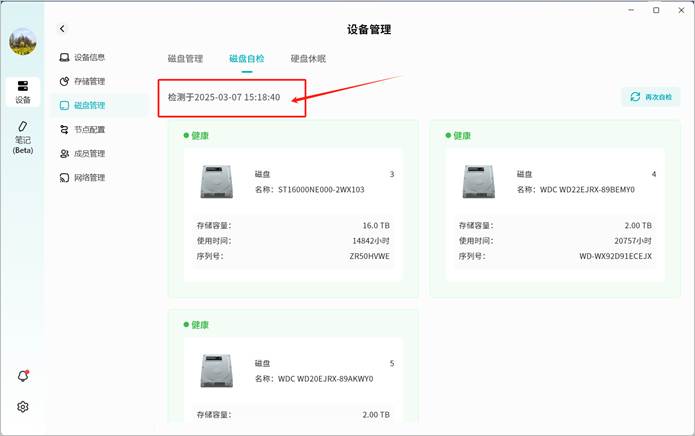Open 节点配置 in the navigation list
The image size is (695, 436).
pos(88,129)
